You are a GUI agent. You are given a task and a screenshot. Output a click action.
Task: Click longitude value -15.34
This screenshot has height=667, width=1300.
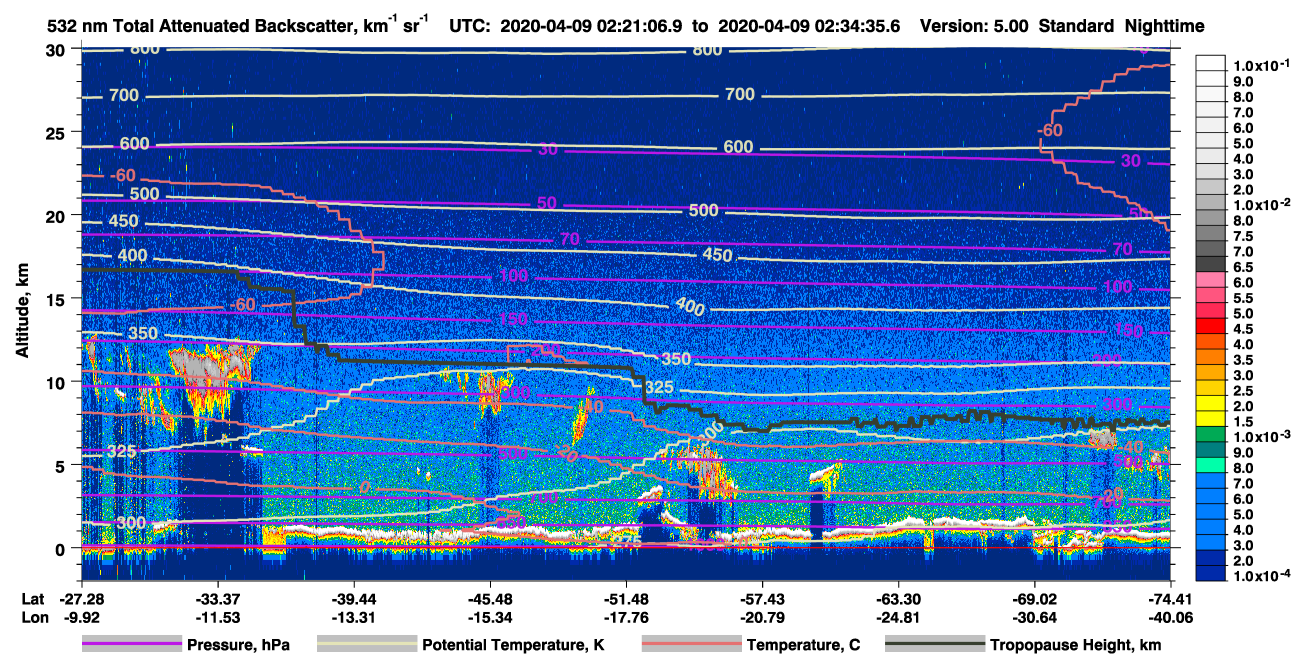point(489,617)
